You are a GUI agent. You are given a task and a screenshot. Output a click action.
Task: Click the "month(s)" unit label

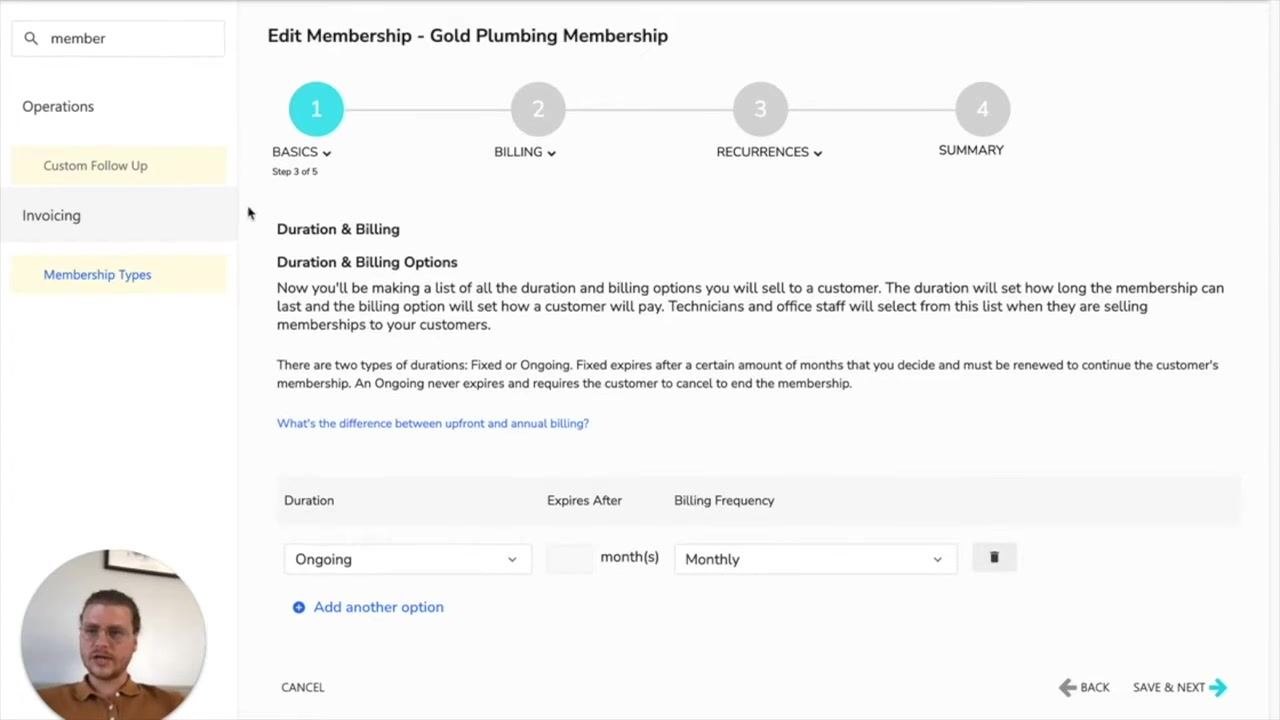[x=630, y=557]
